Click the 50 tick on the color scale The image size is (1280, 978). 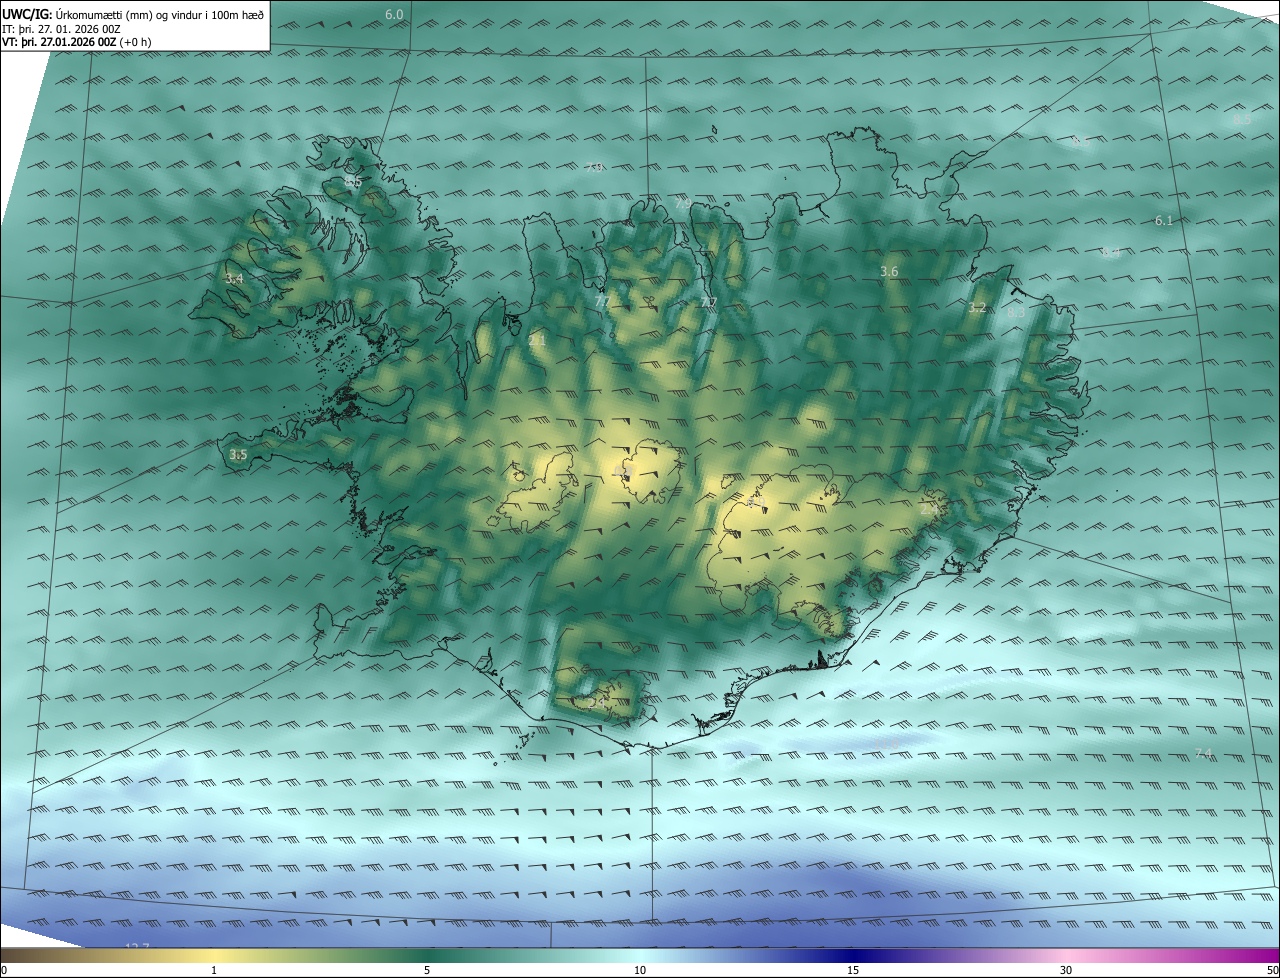pos(1272,970)
